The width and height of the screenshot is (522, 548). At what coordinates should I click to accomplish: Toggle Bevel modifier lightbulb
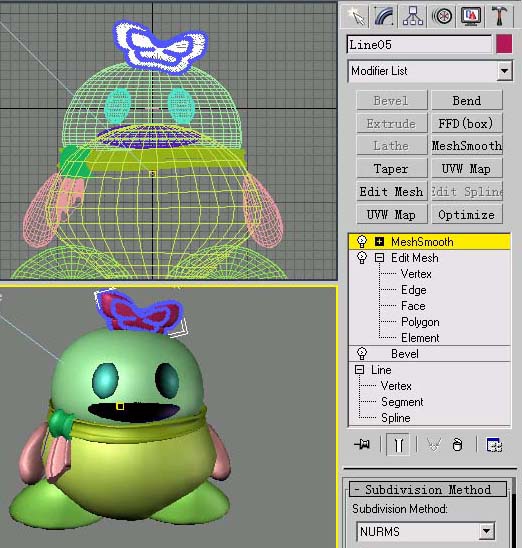(x=362, y=353)
